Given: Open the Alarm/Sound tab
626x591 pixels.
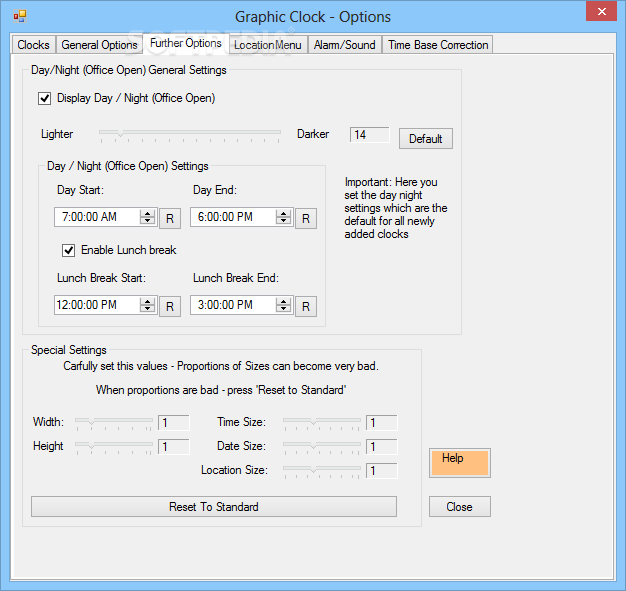Looking at the screenshot, I should point(345,45).
